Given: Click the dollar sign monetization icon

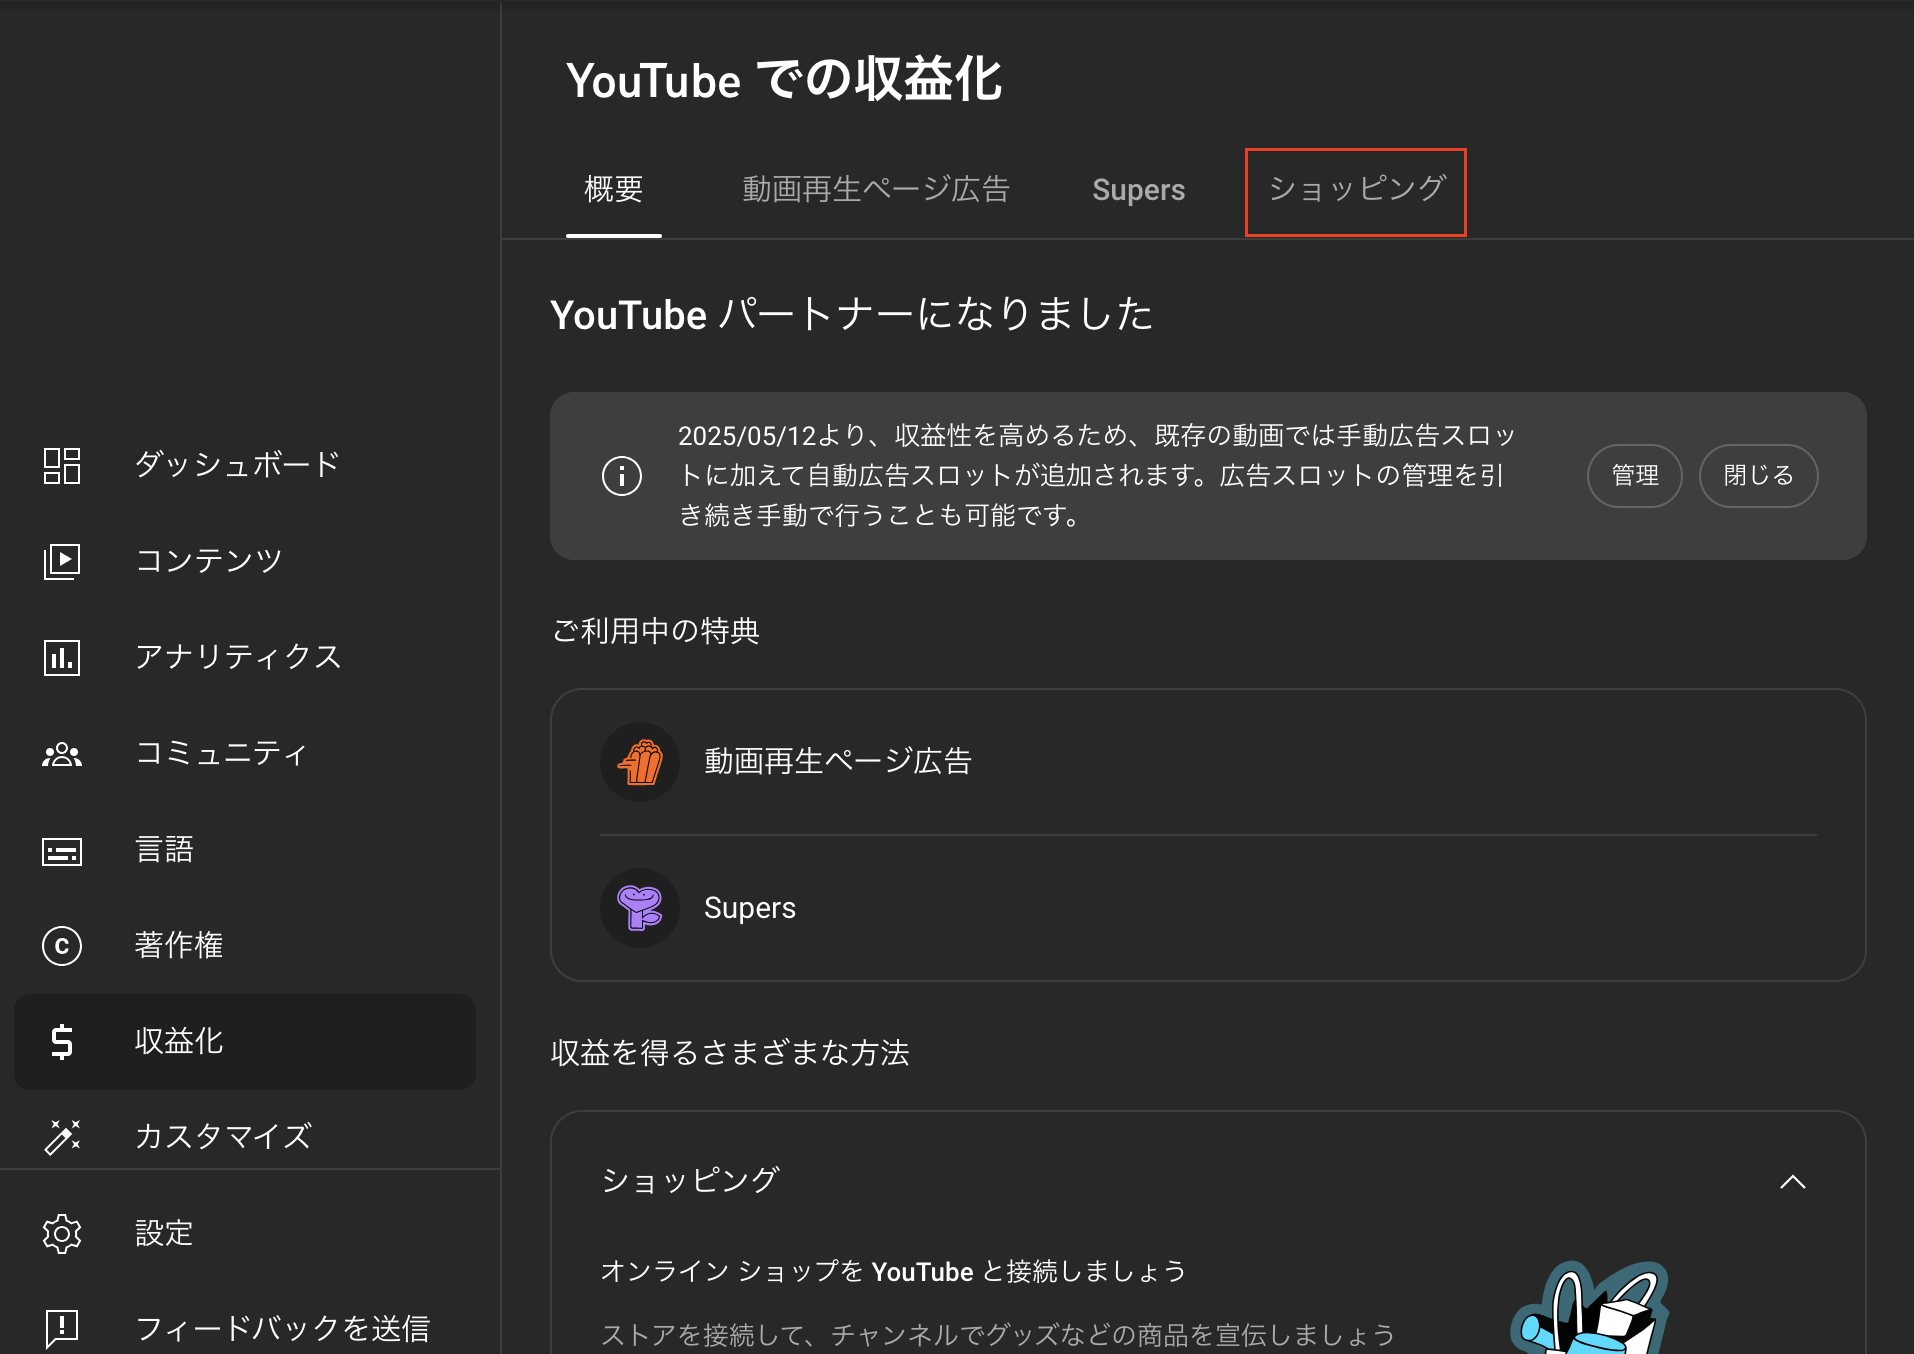Looking at the screenshot, I should [x=62, y=1042].
